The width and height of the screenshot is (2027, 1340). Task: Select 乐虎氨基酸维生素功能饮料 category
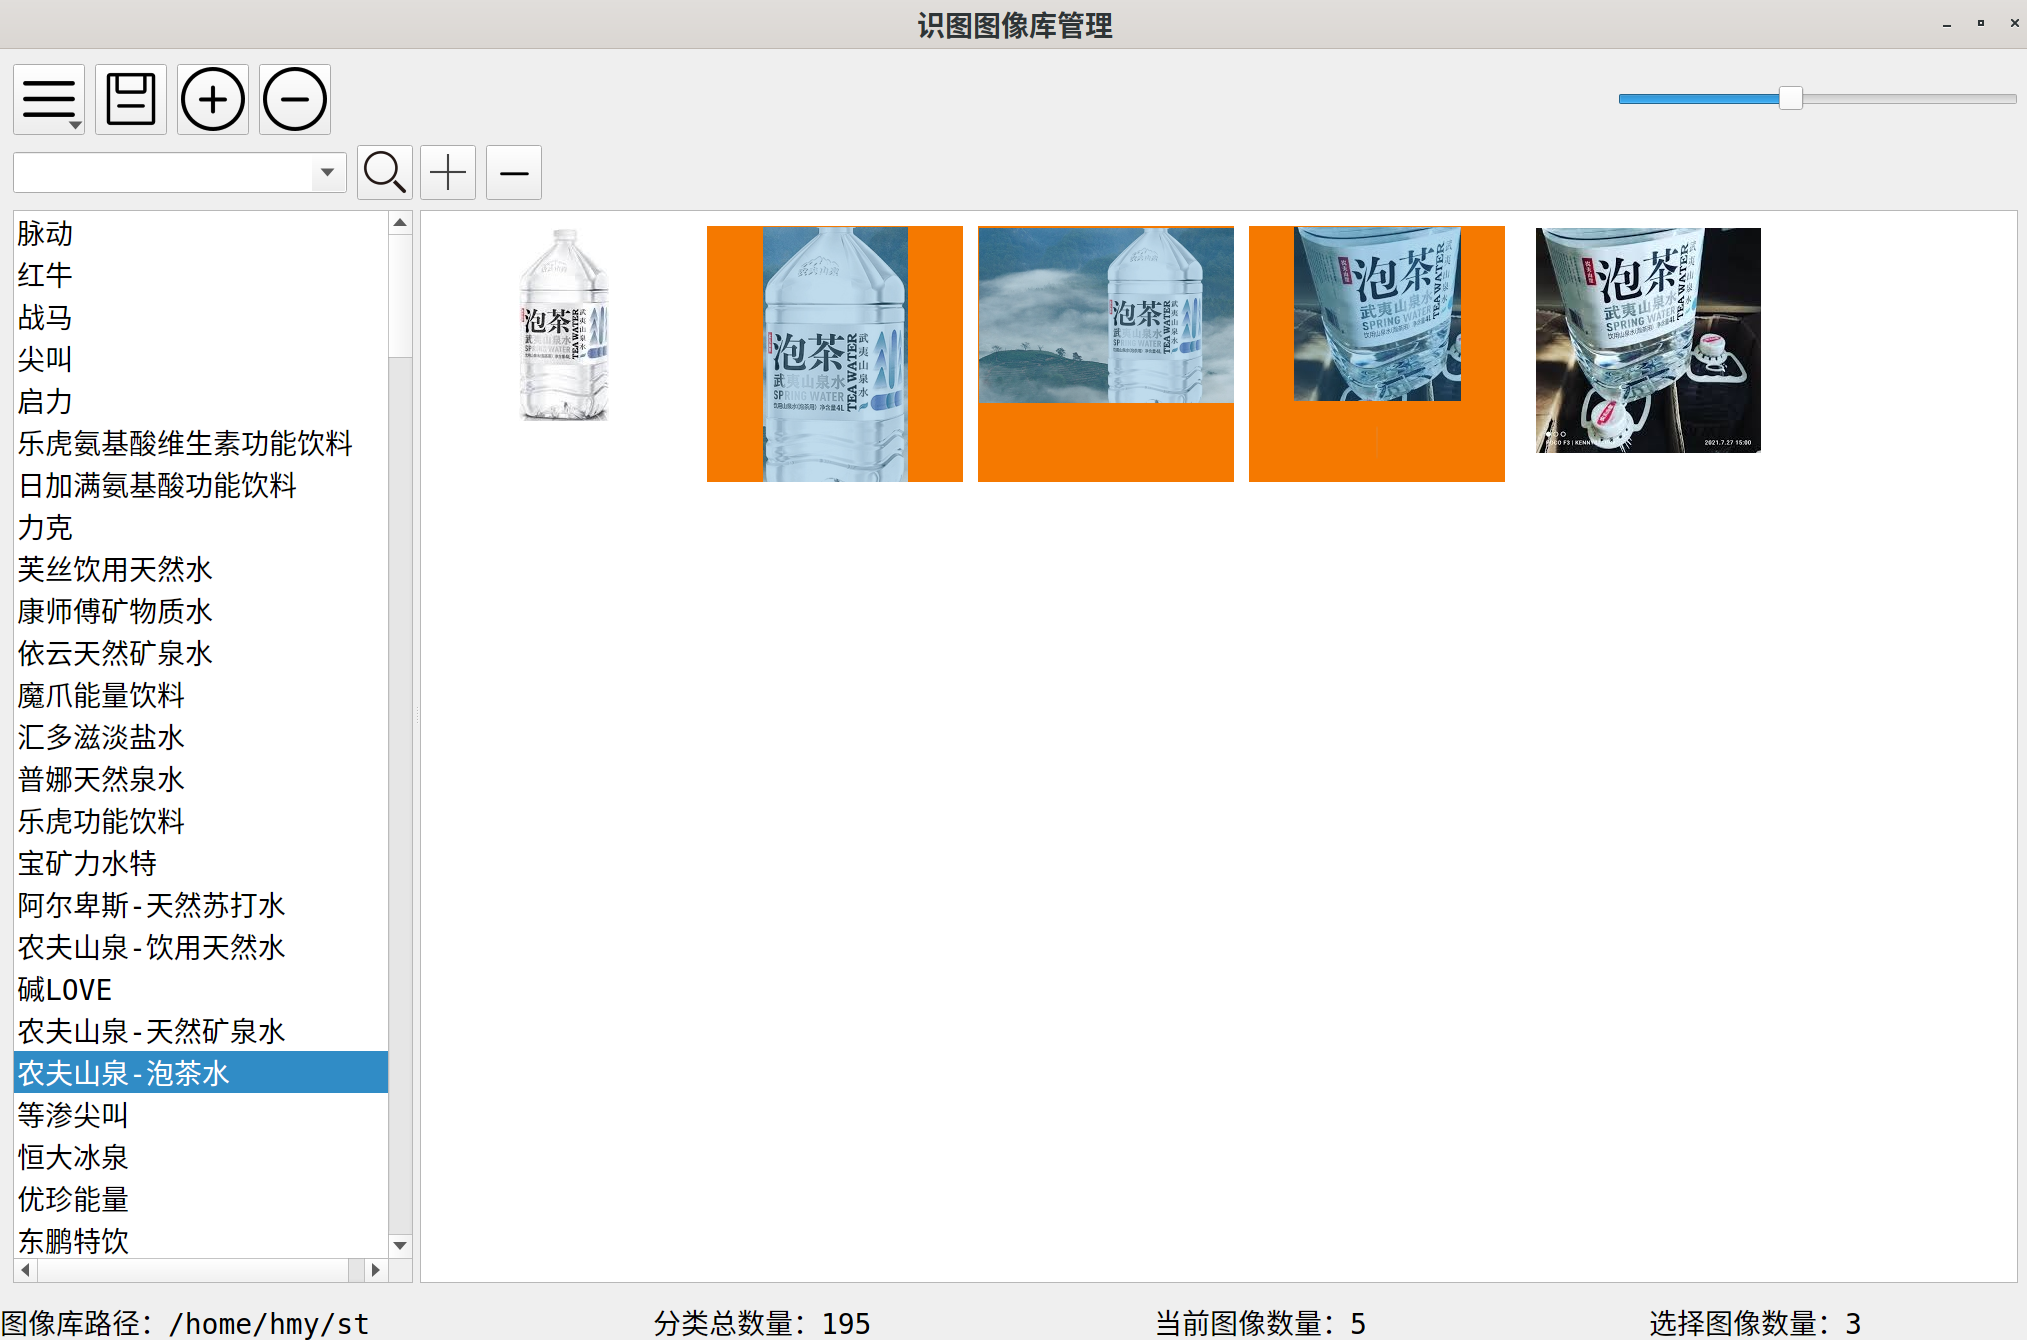click(x=200, y=443)
